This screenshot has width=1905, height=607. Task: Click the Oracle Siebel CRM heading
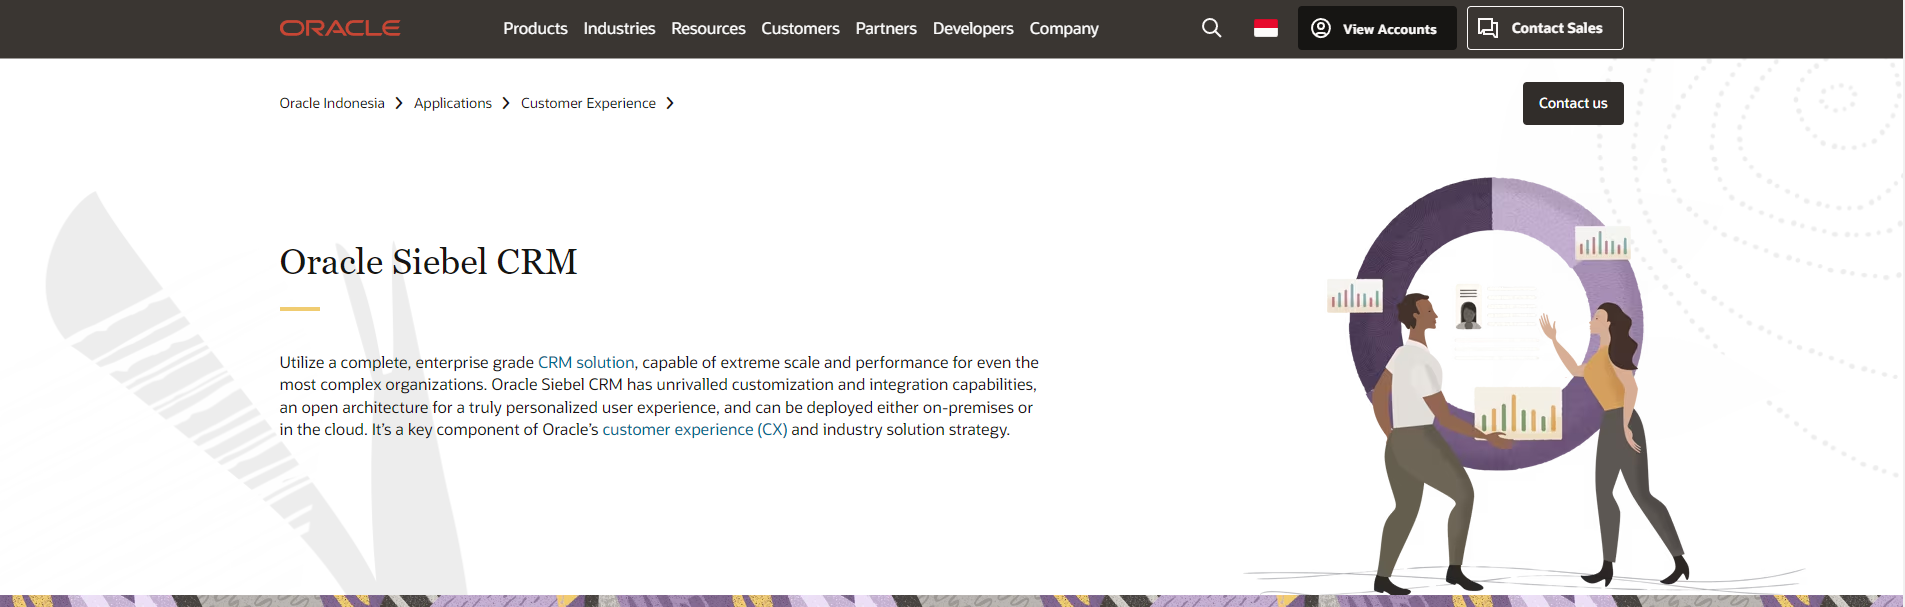(x=428, y=262)
